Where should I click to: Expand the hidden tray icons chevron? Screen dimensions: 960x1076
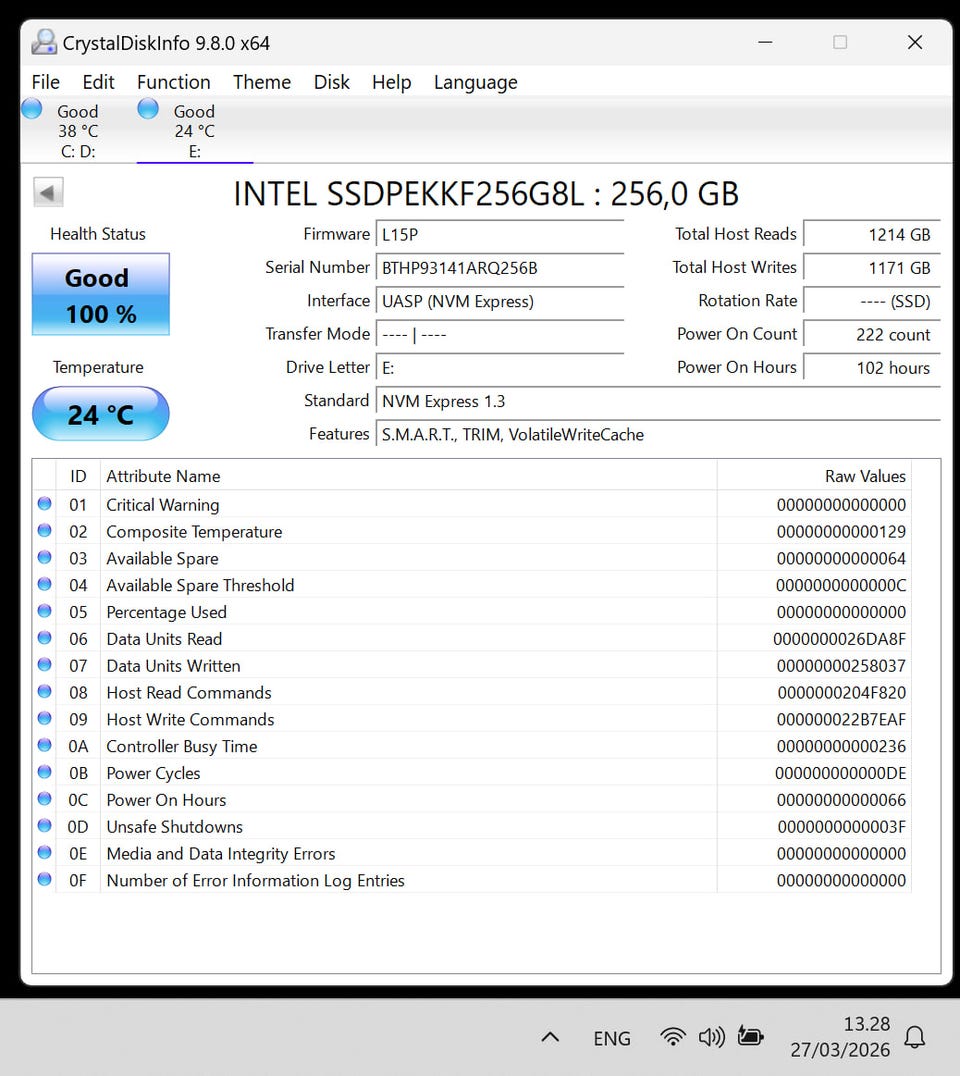pos(550,1037)
